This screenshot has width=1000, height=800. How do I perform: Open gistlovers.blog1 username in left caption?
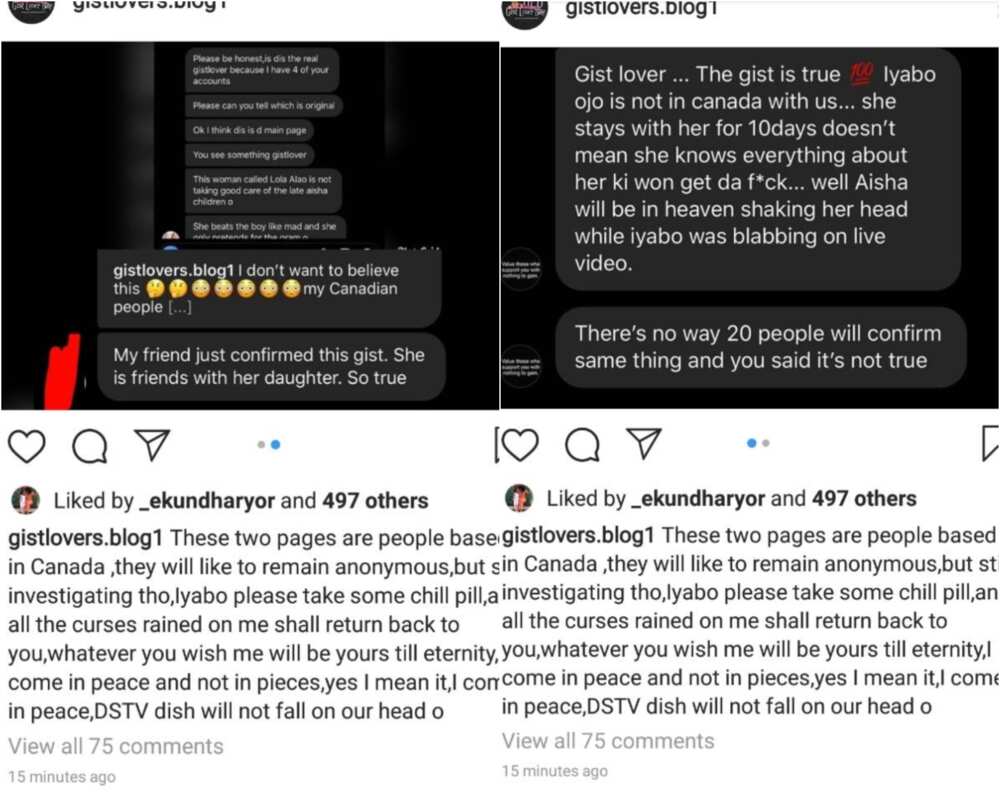[x=85, y=538]
